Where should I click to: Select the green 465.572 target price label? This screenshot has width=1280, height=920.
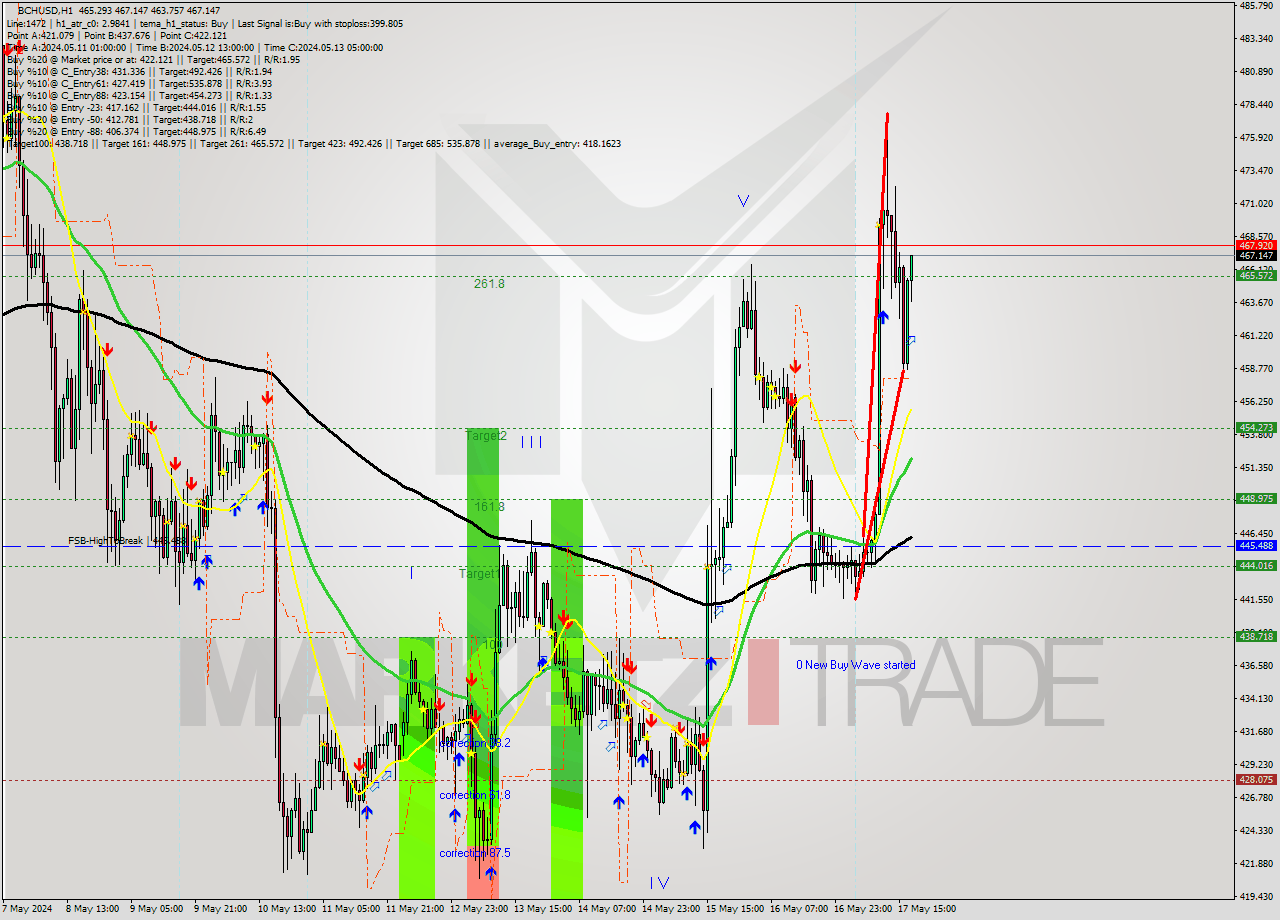point(1255,275)
